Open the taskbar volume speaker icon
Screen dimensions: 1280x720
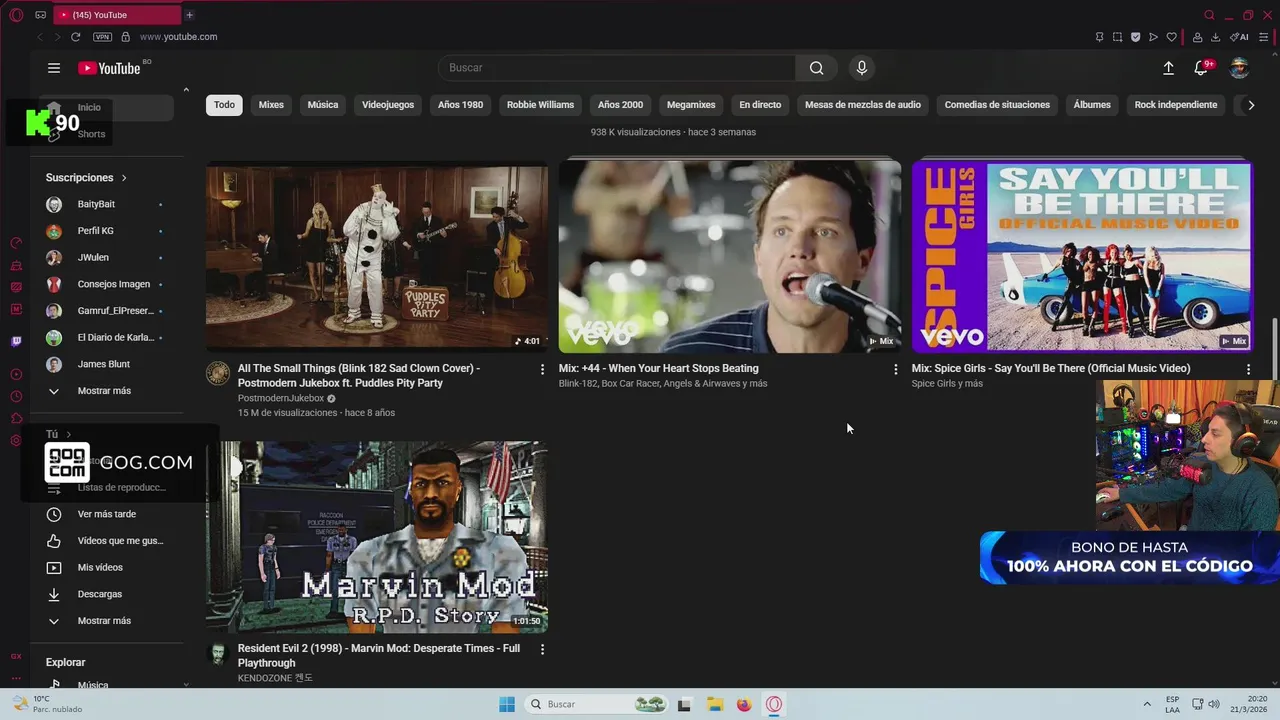(x=1214, y=704)
